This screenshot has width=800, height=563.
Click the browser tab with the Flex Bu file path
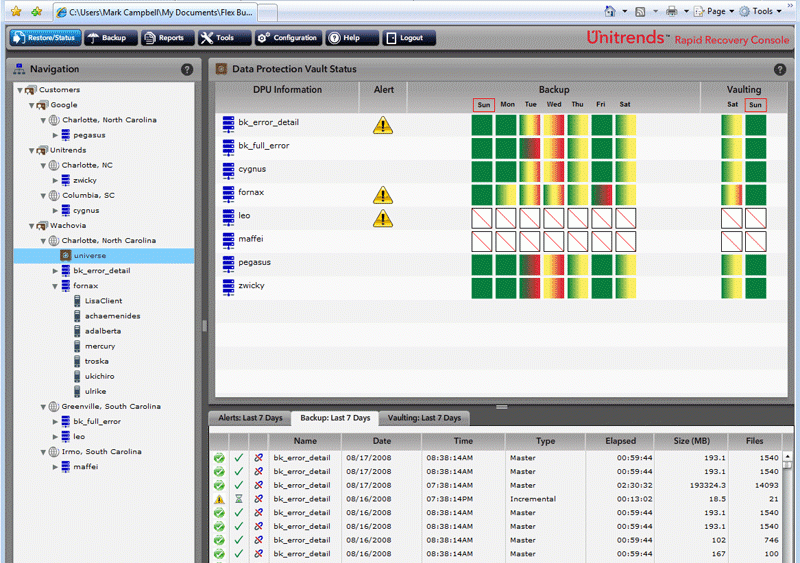(x=156, y=12)
